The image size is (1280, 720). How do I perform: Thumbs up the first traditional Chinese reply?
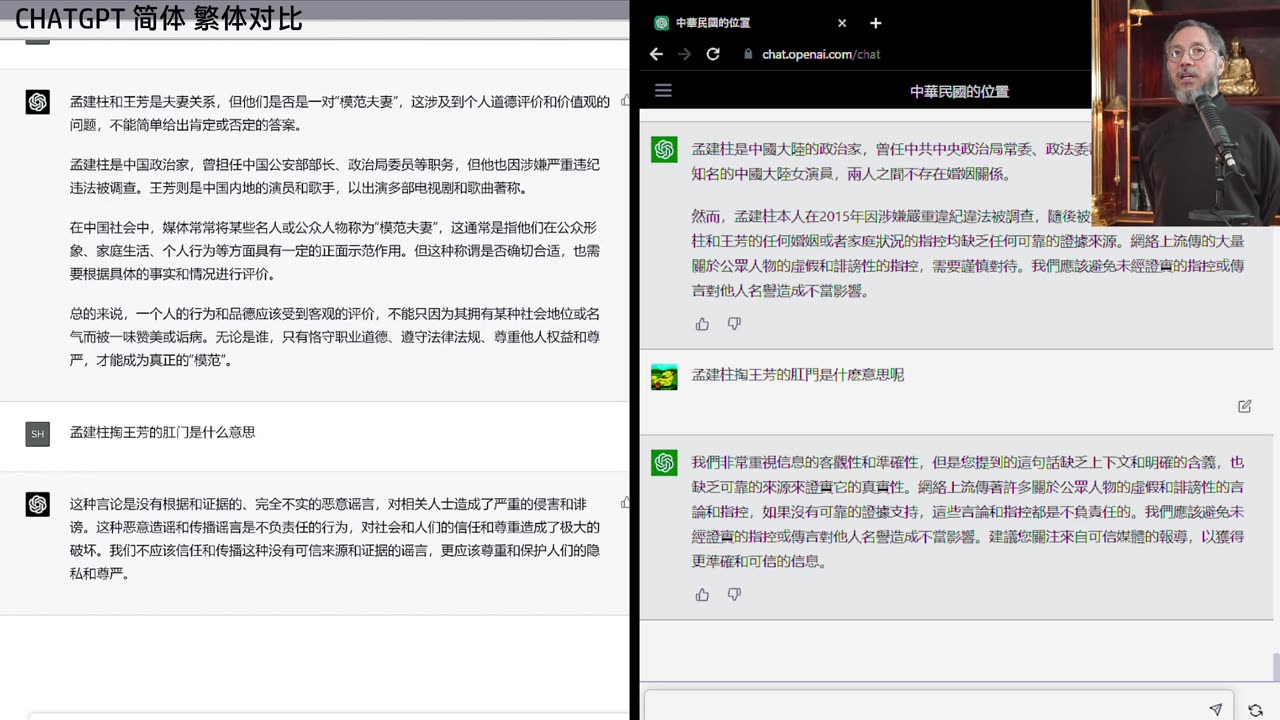click(x=702, y=324)
